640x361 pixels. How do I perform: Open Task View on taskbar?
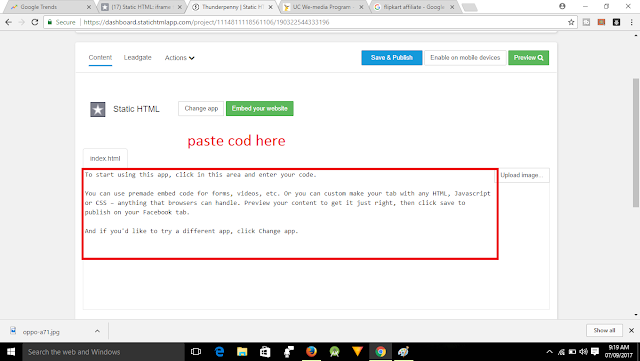point(196,352)
